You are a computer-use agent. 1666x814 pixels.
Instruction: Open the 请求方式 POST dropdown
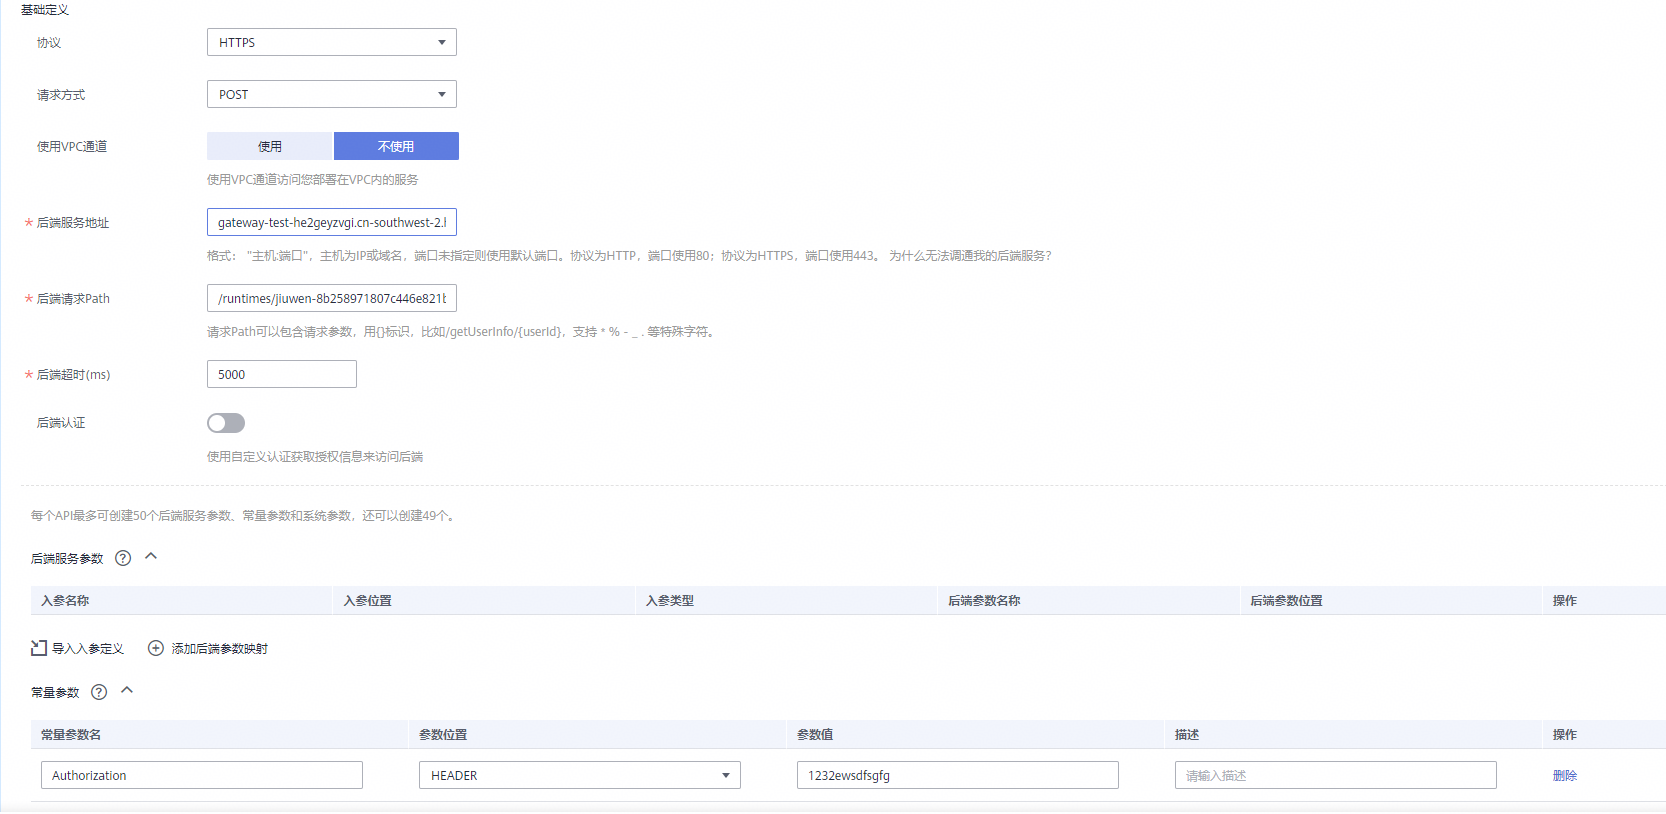pos(331,94)
